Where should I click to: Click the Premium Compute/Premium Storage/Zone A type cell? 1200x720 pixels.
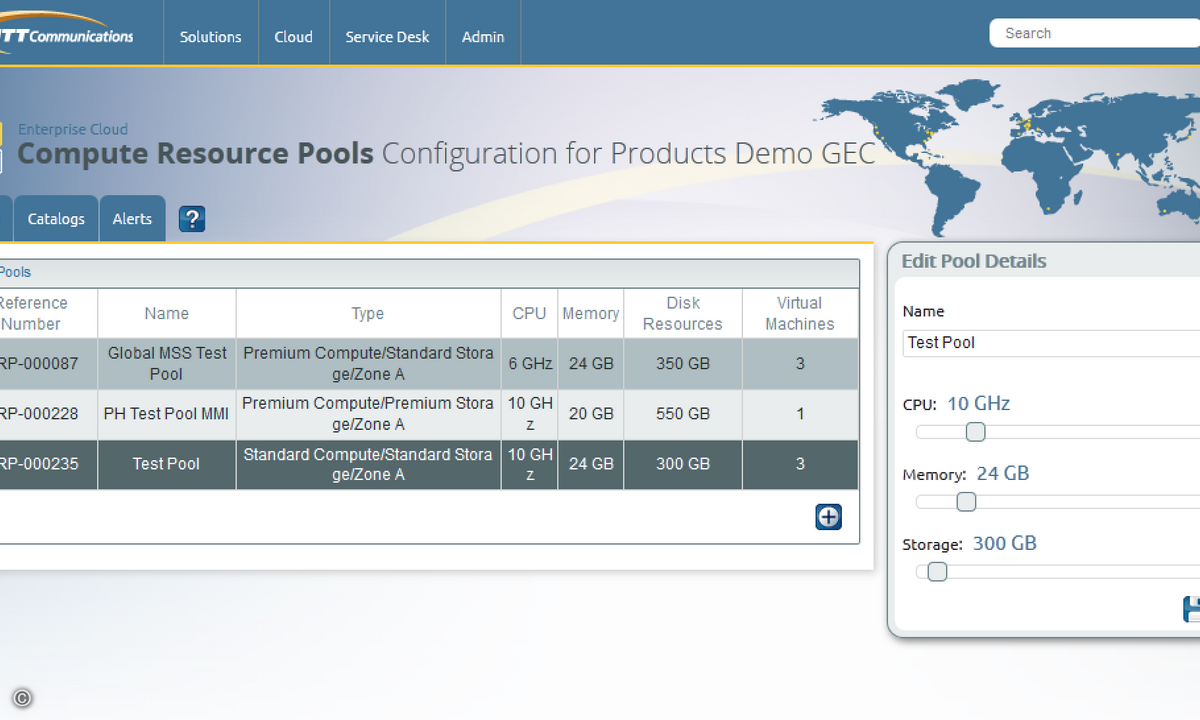pyautogui.click(x=368, y=414)
